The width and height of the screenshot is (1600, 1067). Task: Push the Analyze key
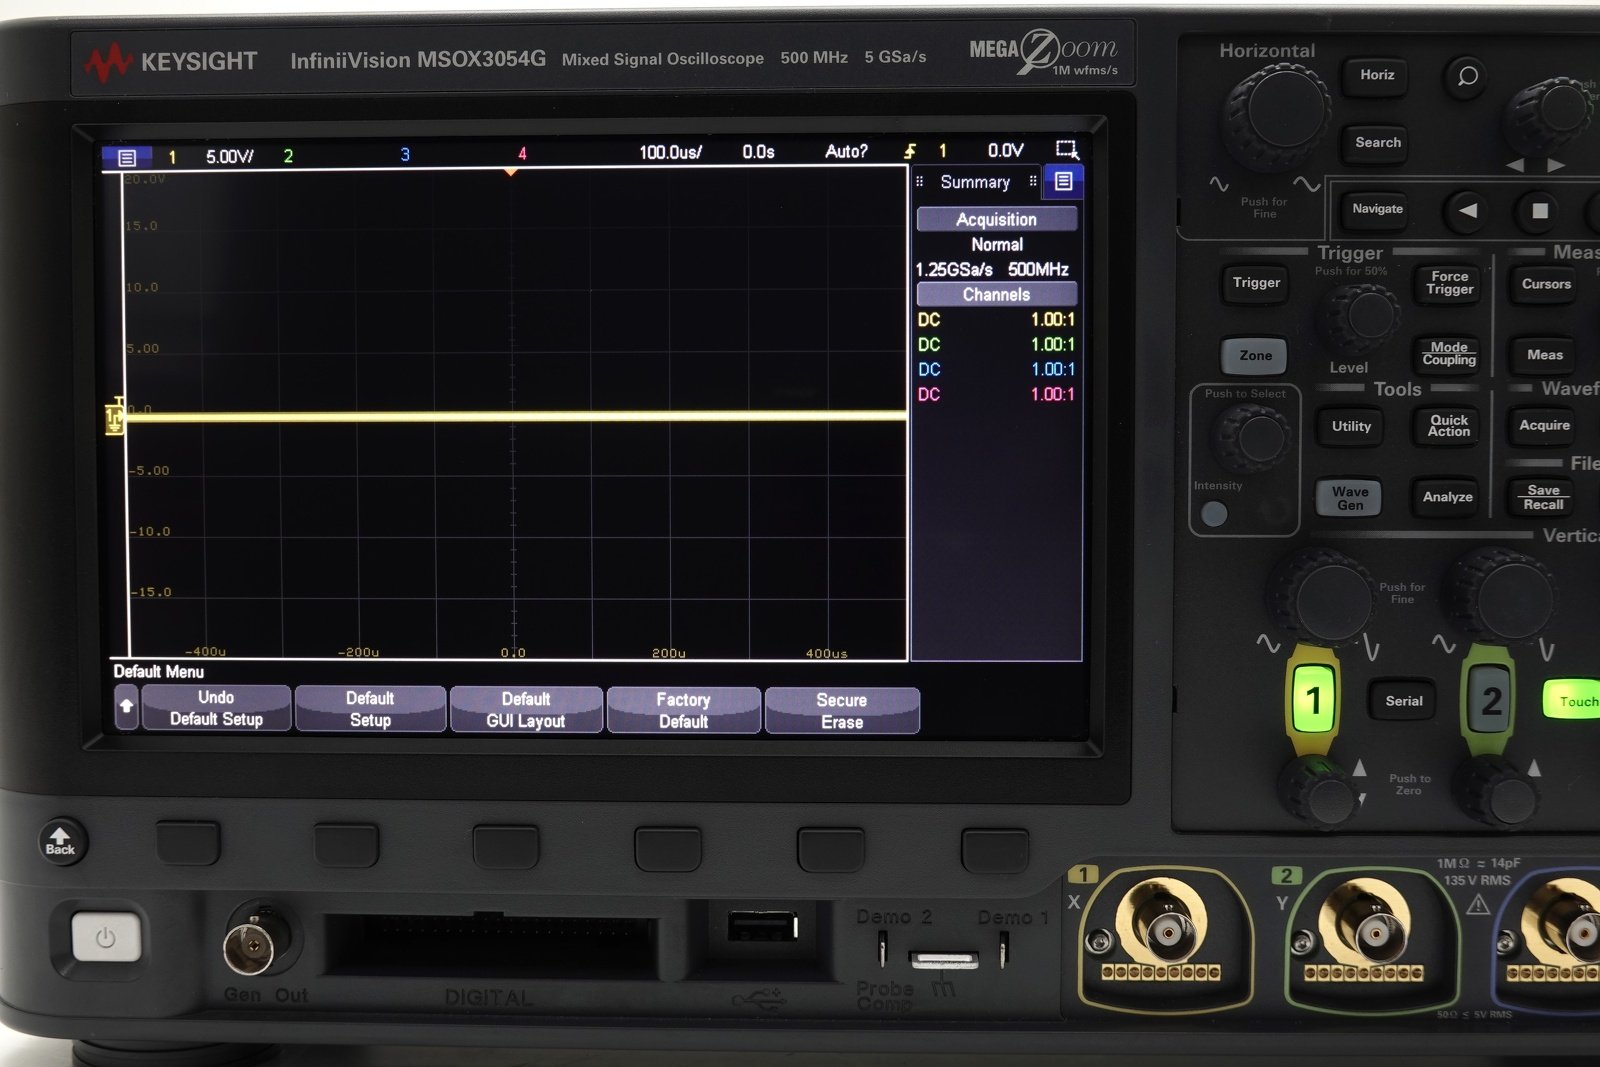1447,497
